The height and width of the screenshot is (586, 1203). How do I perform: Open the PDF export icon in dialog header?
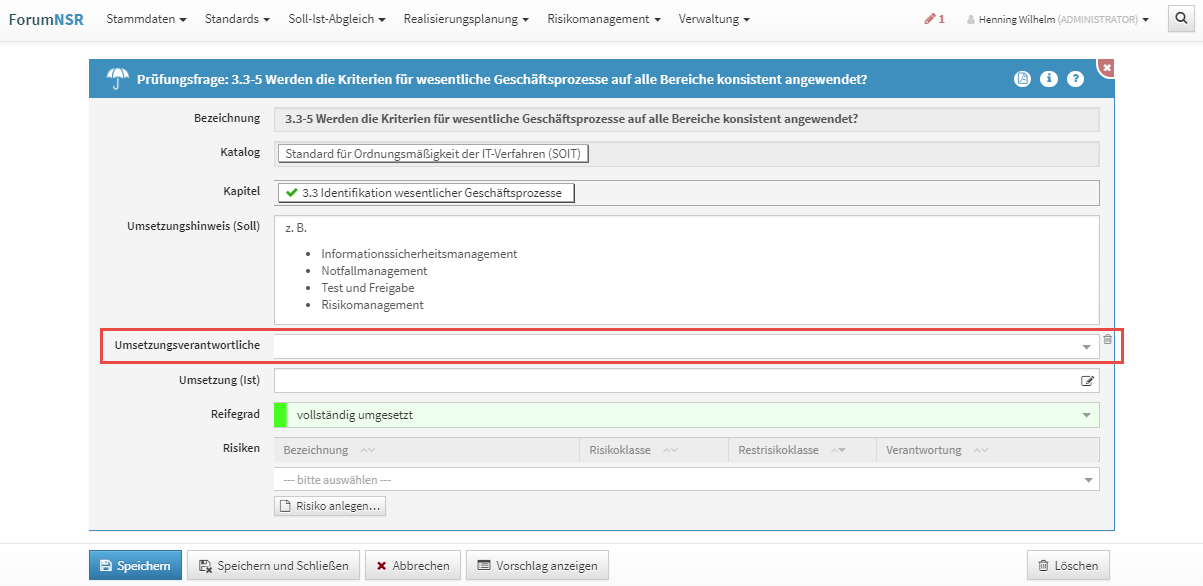tap(1022, 79)
